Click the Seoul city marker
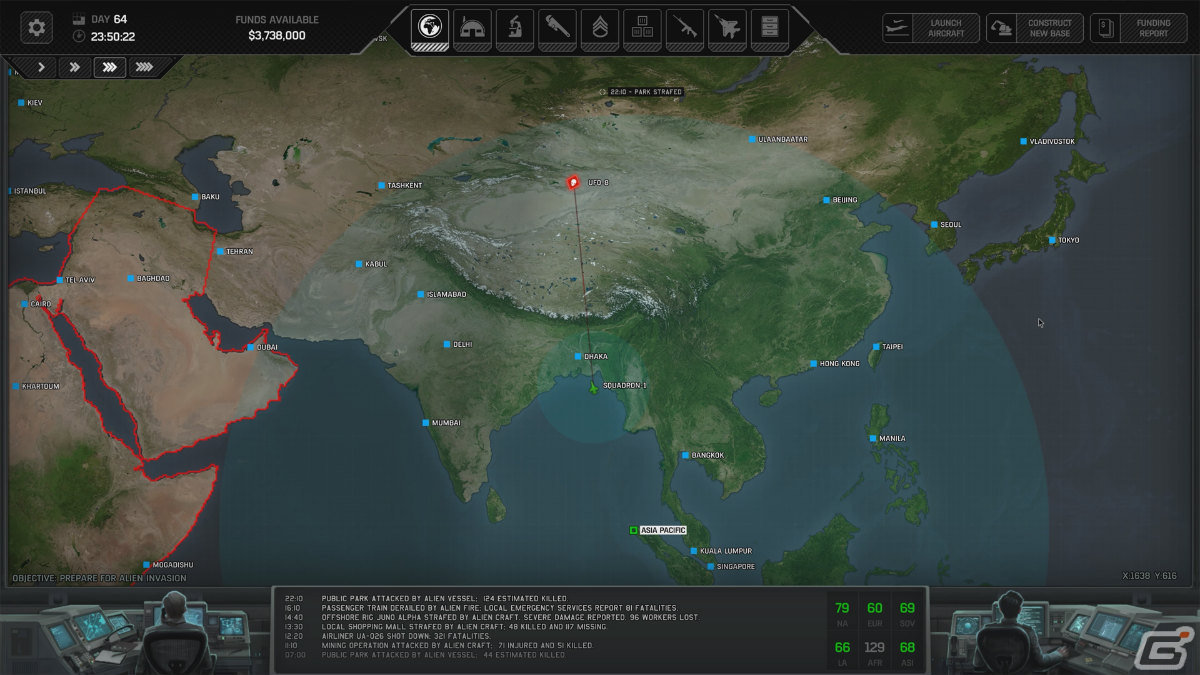 coord(934,225)
